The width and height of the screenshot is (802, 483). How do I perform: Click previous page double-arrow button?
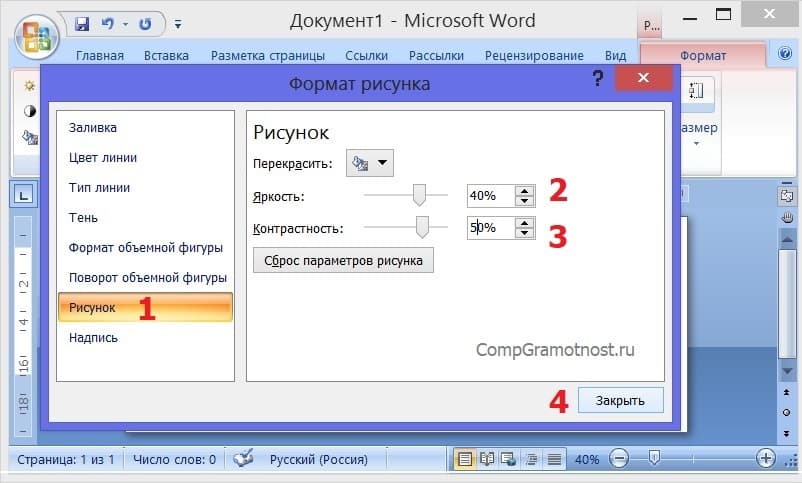(787, 392)
